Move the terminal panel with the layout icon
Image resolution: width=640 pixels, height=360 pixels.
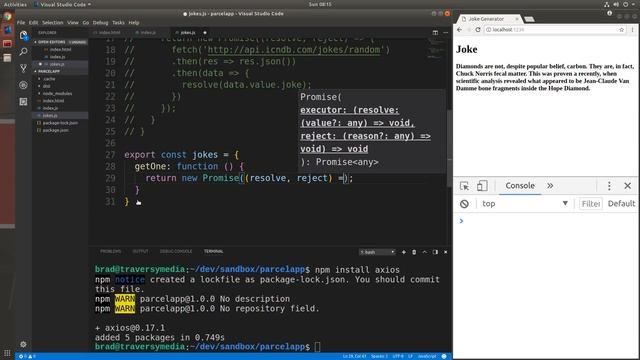[x=435, y=252]
